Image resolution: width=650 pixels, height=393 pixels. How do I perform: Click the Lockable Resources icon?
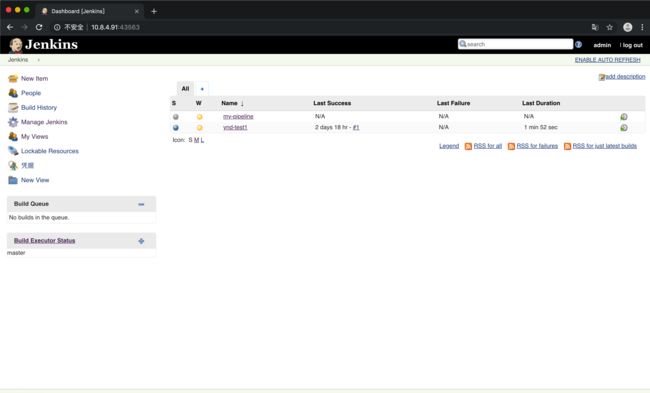tap(13, 151)
